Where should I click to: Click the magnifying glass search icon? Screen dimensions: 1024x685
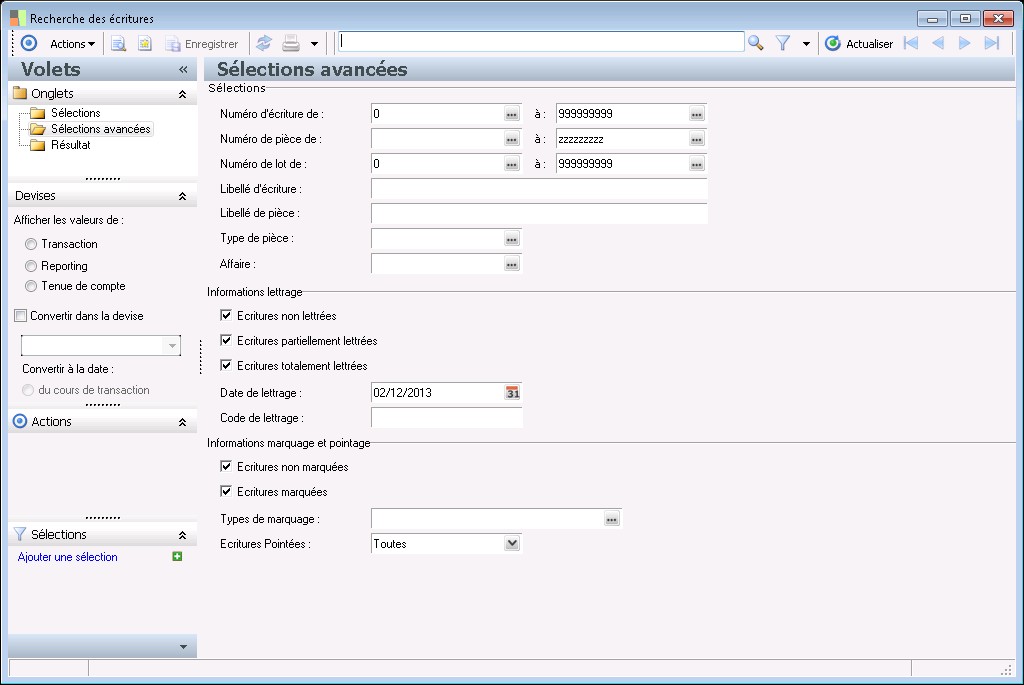click(x=756, y=43)
